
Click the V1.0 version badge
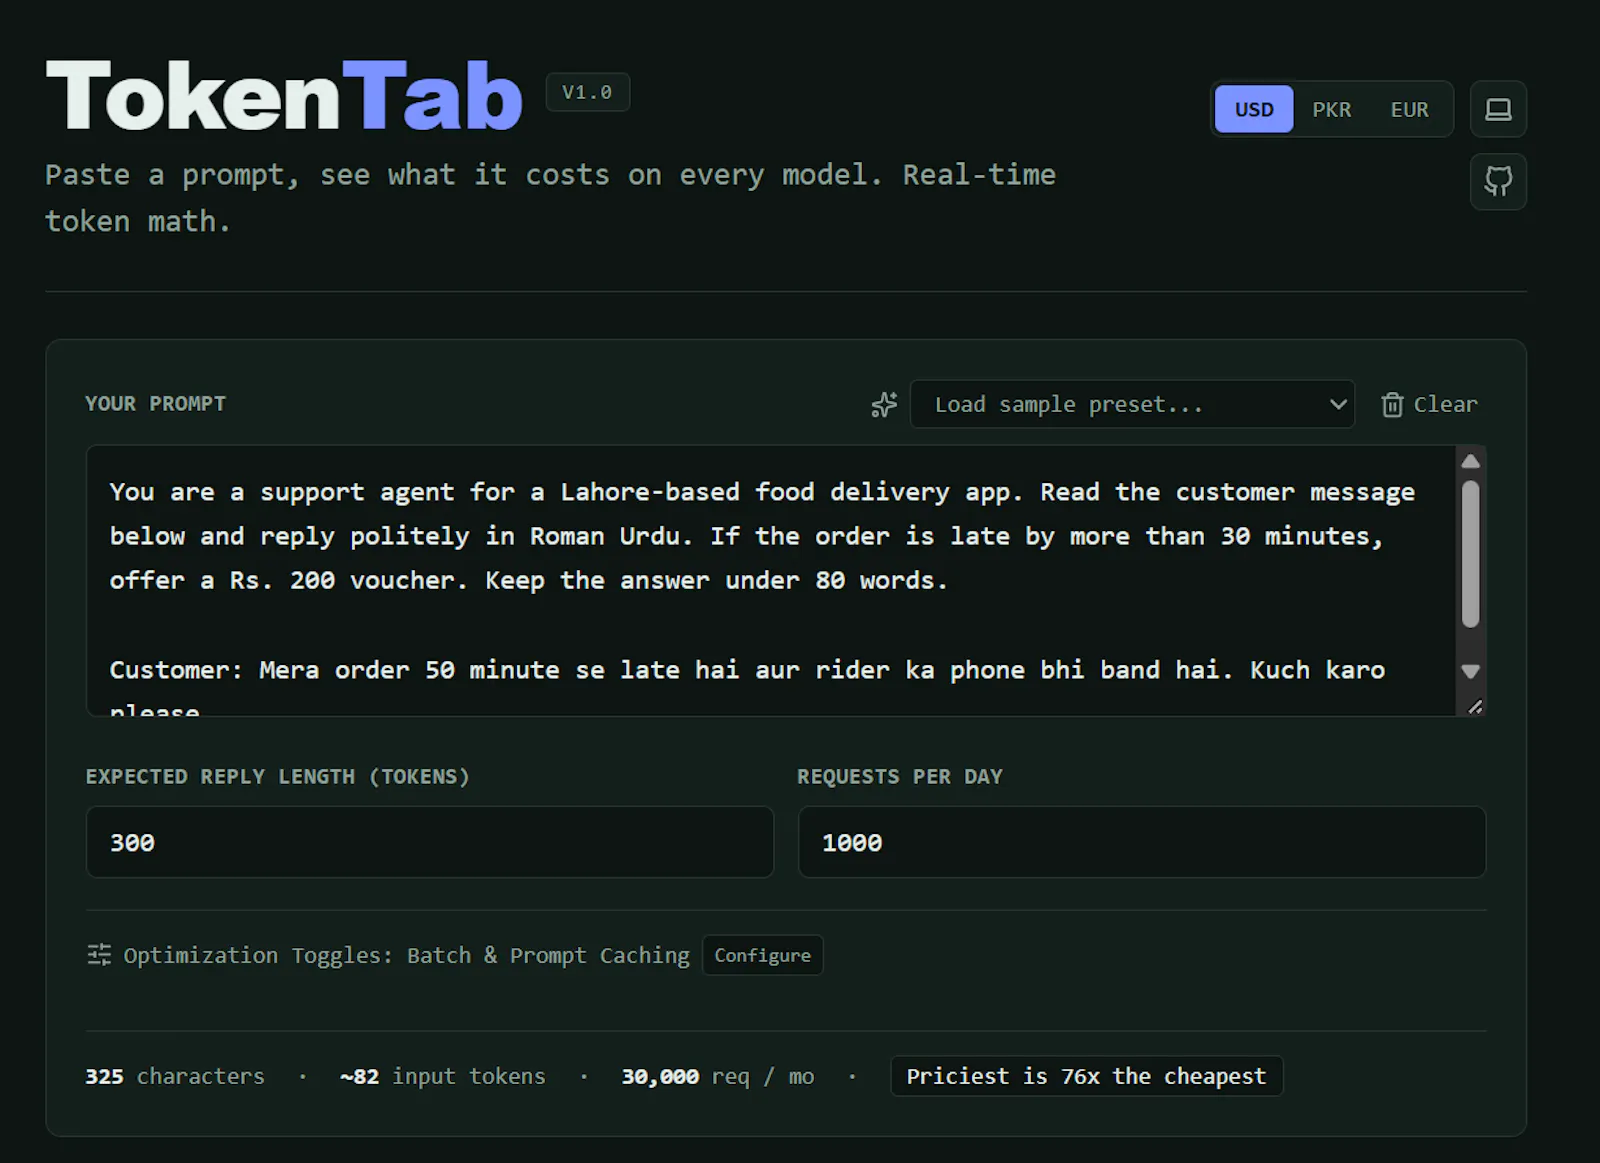587,92
